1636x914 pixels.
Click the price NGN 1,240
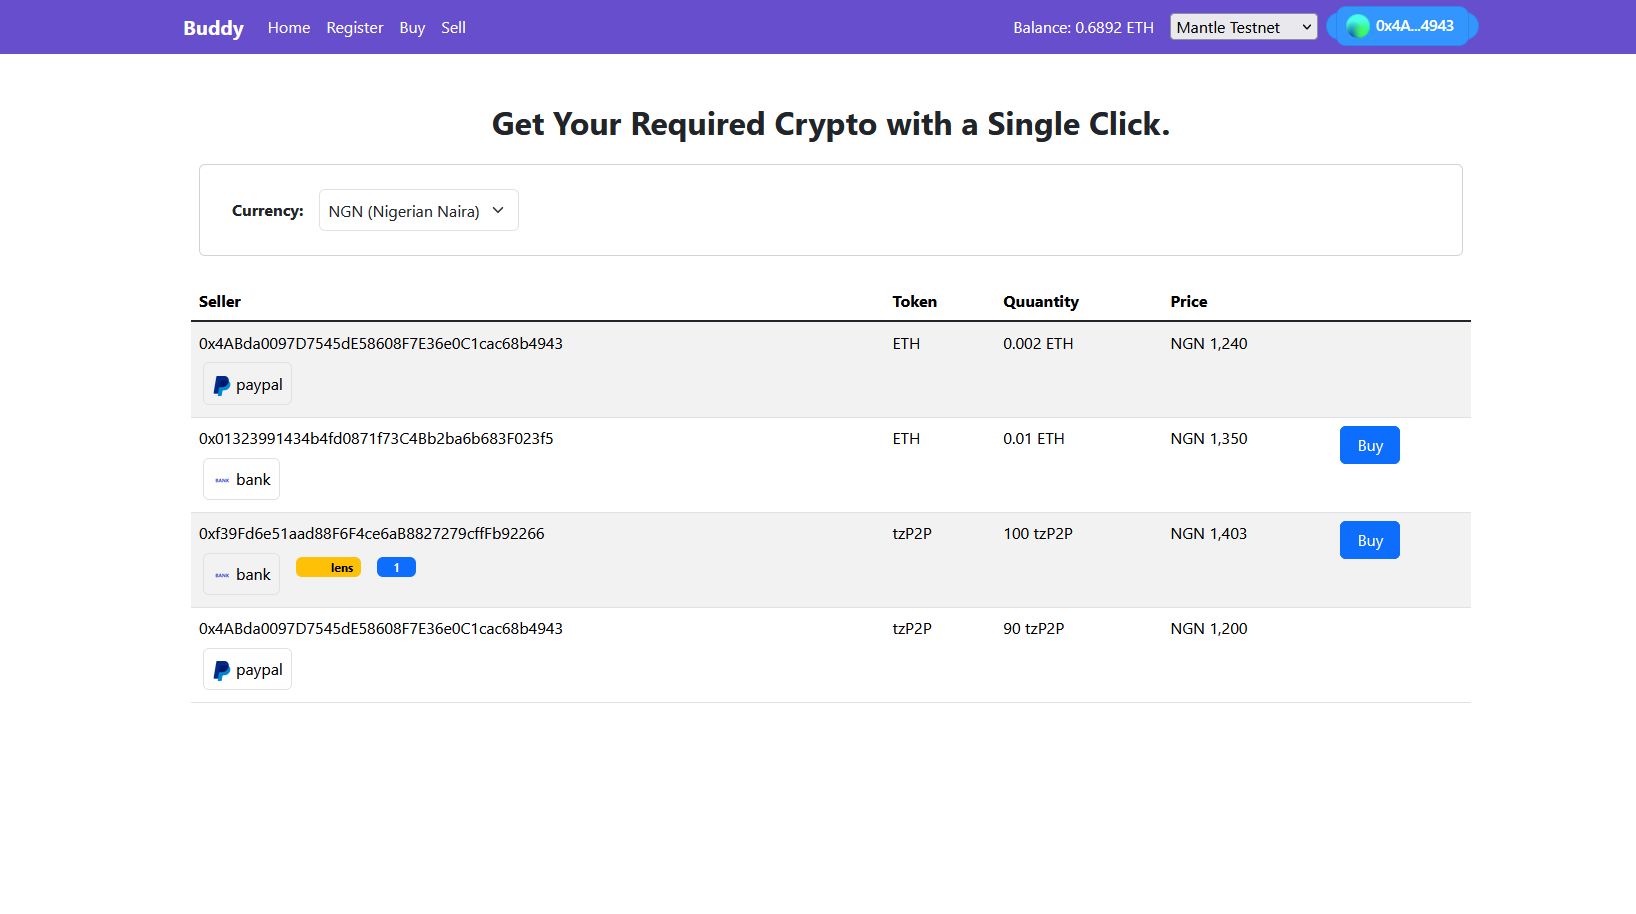[1209, 344]
